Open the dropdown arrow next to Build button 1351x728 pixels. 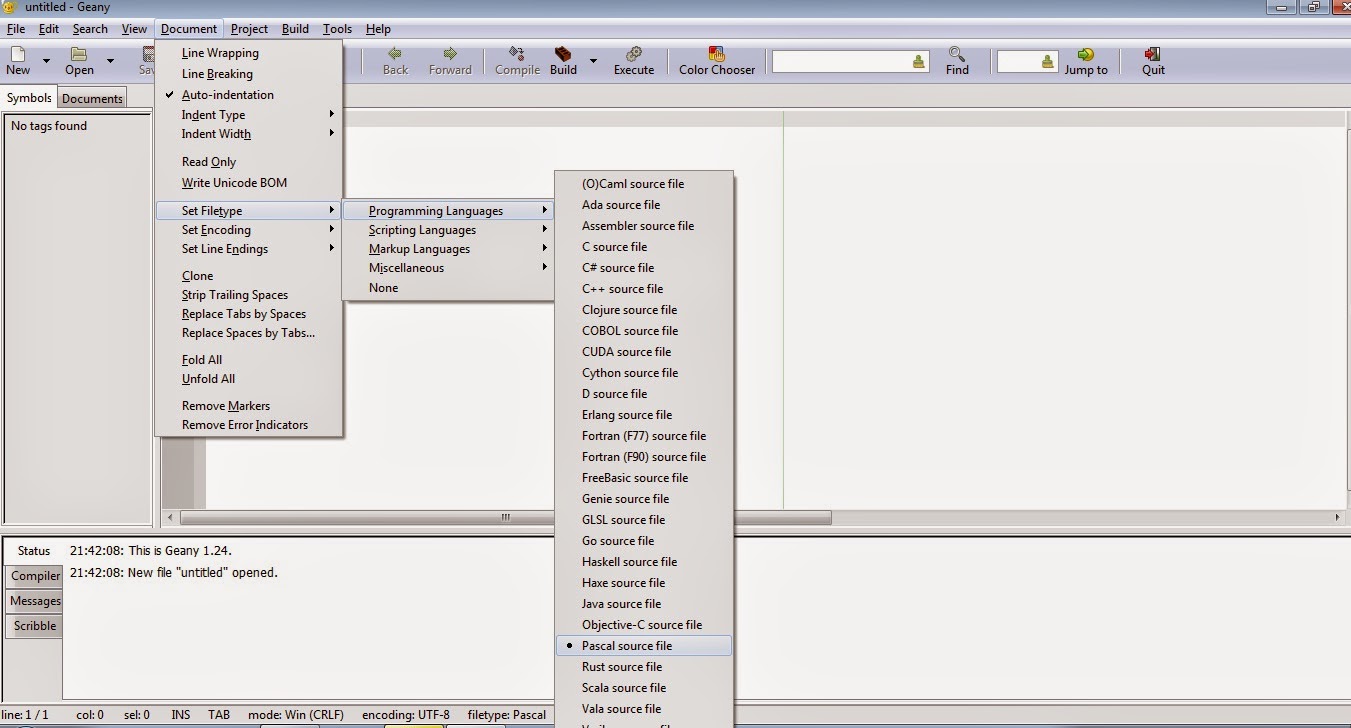pos(593,61)
